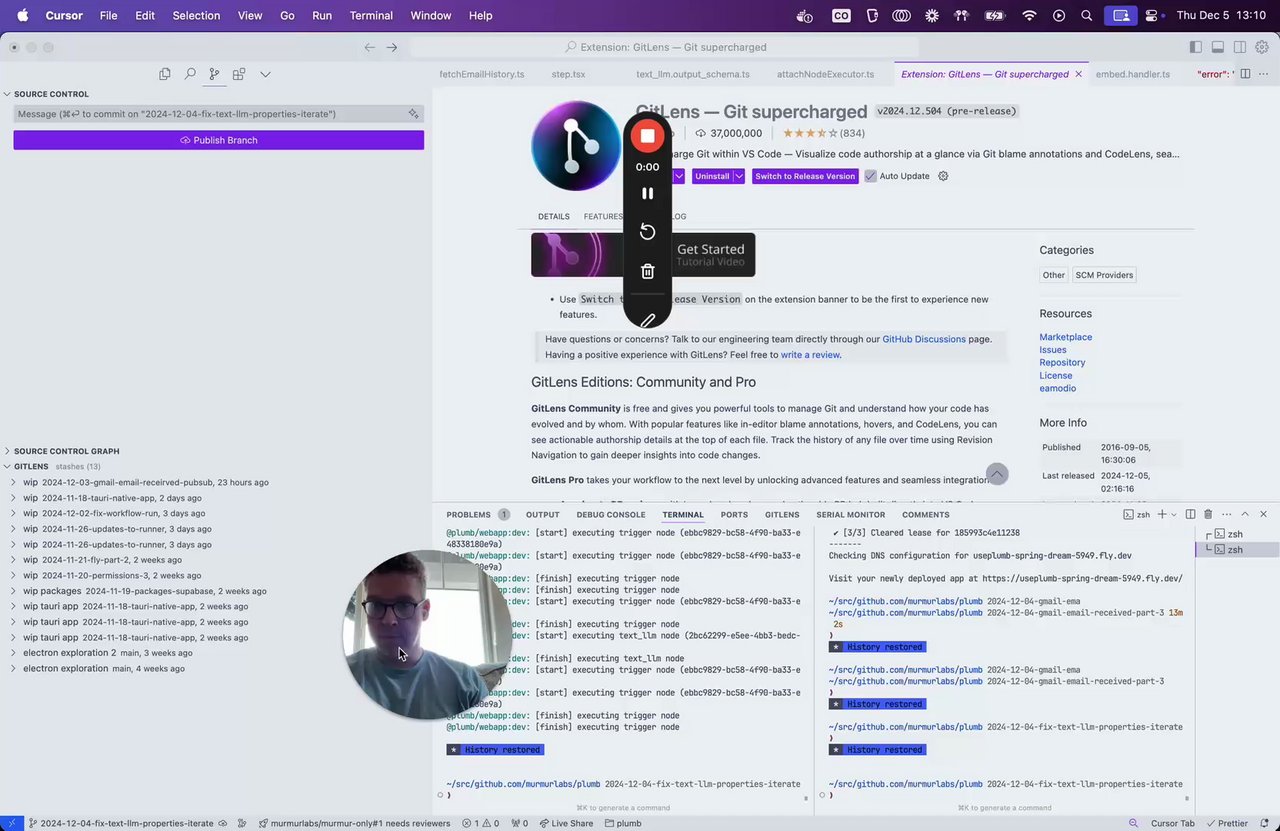The width and height of the screenshot is (1280, 831).
Task: Click the AI generate commit message sparkle icon
Action: (413, 114)
